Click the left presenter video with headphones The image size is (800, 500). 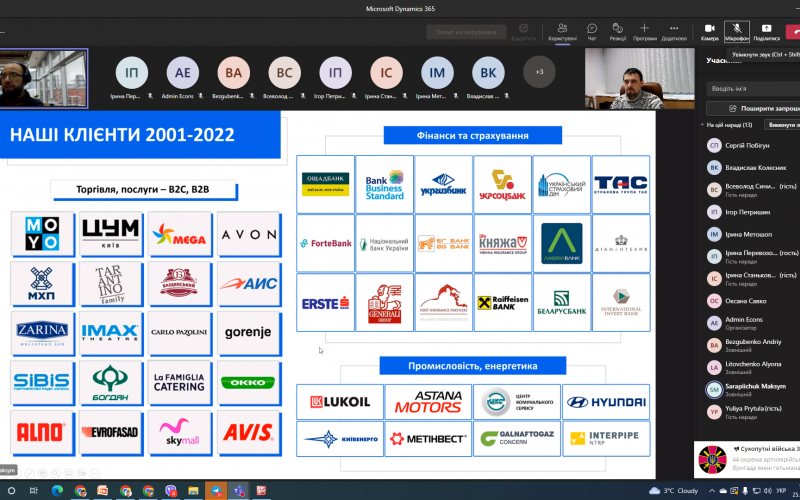click(x=44, y=79)
